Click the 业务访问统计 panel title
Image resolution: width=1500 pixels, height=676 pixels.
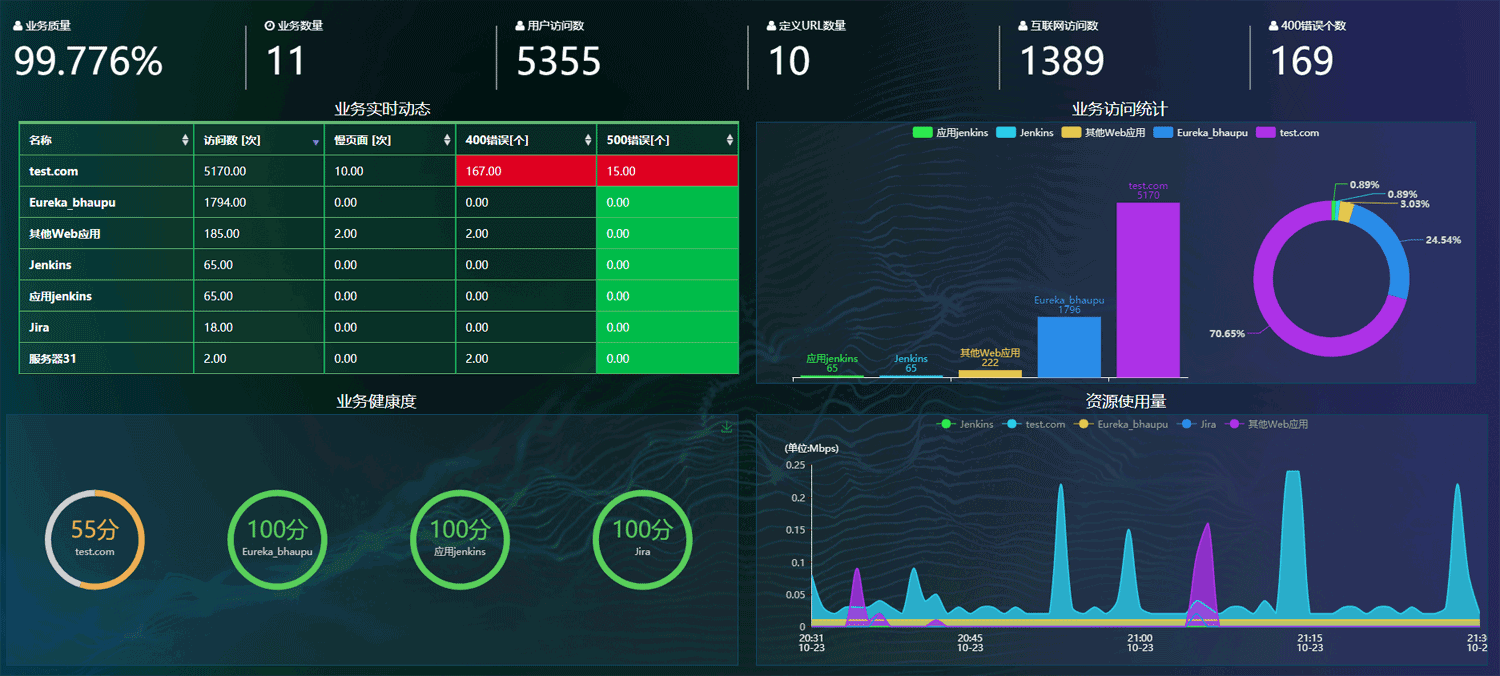[1119, 109]
